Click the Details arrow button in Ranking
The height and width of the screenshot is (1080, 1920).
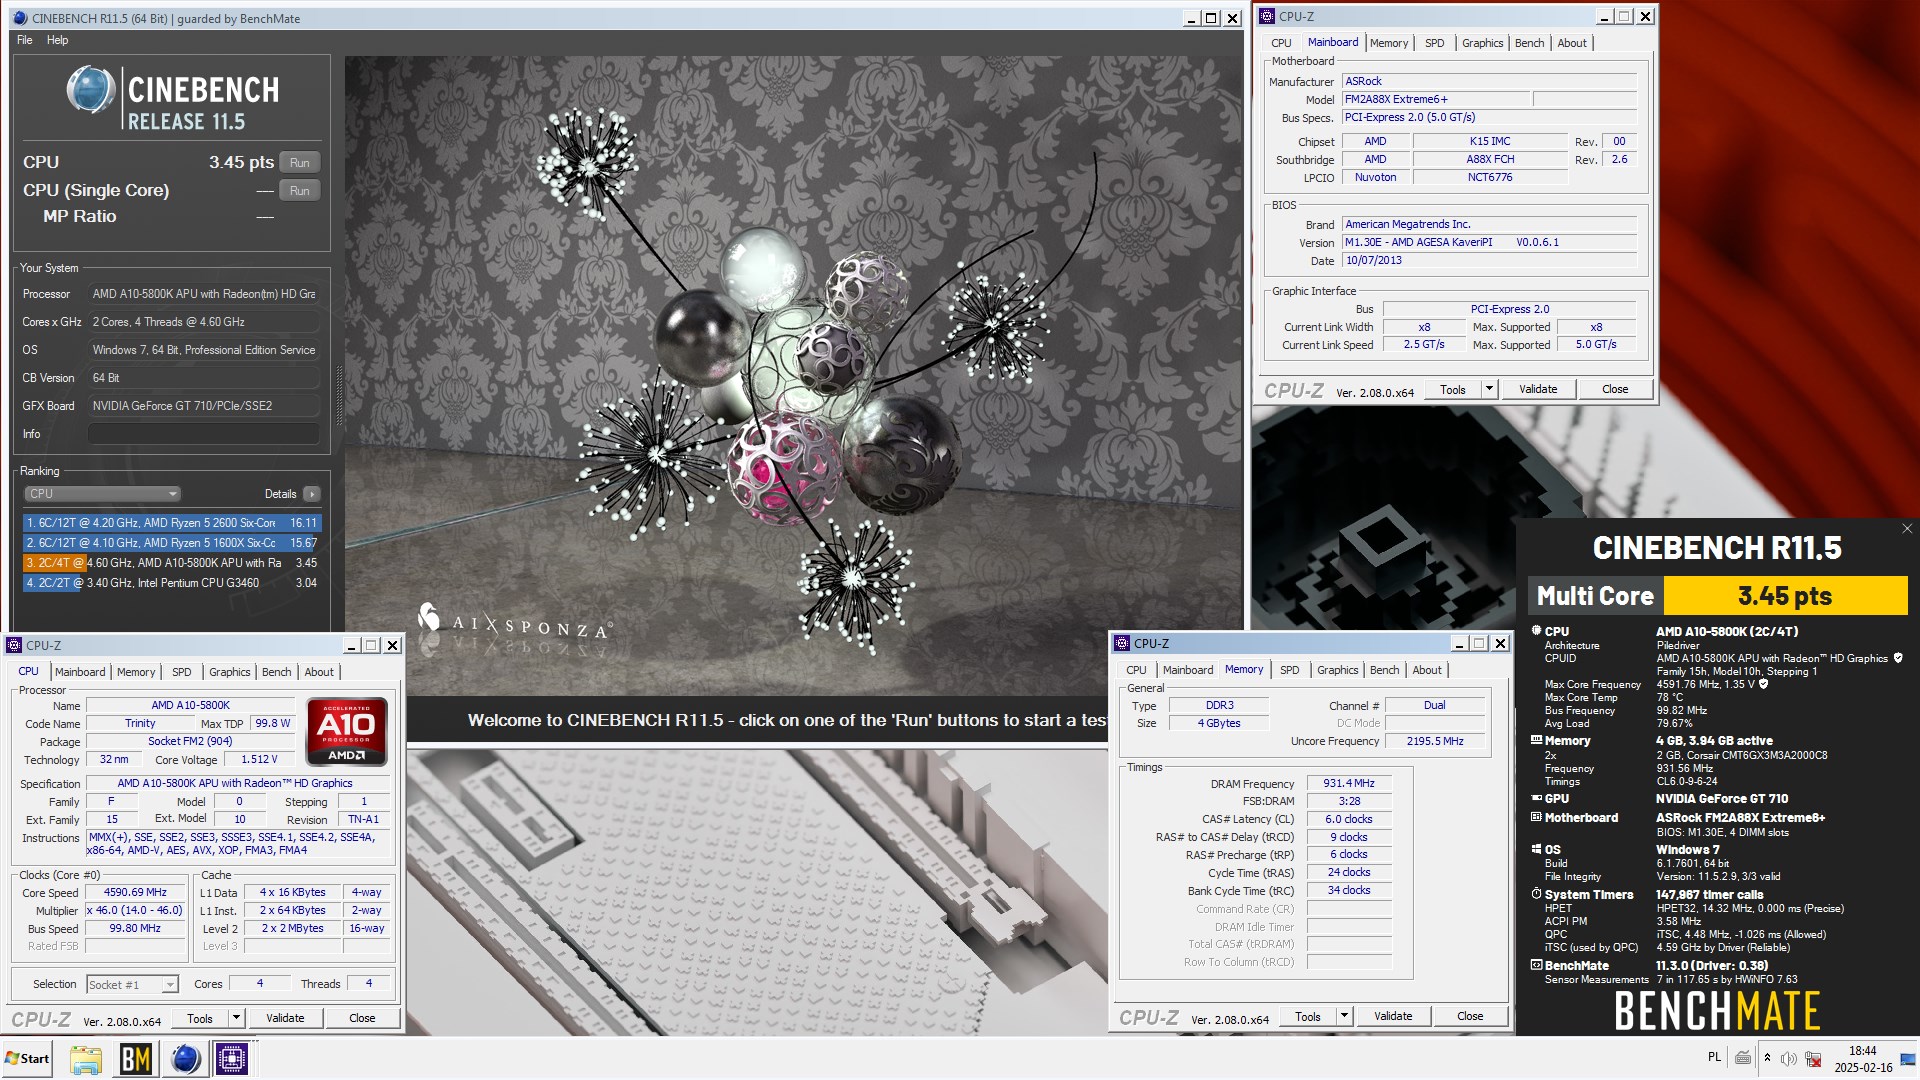[x=312, y=494]
